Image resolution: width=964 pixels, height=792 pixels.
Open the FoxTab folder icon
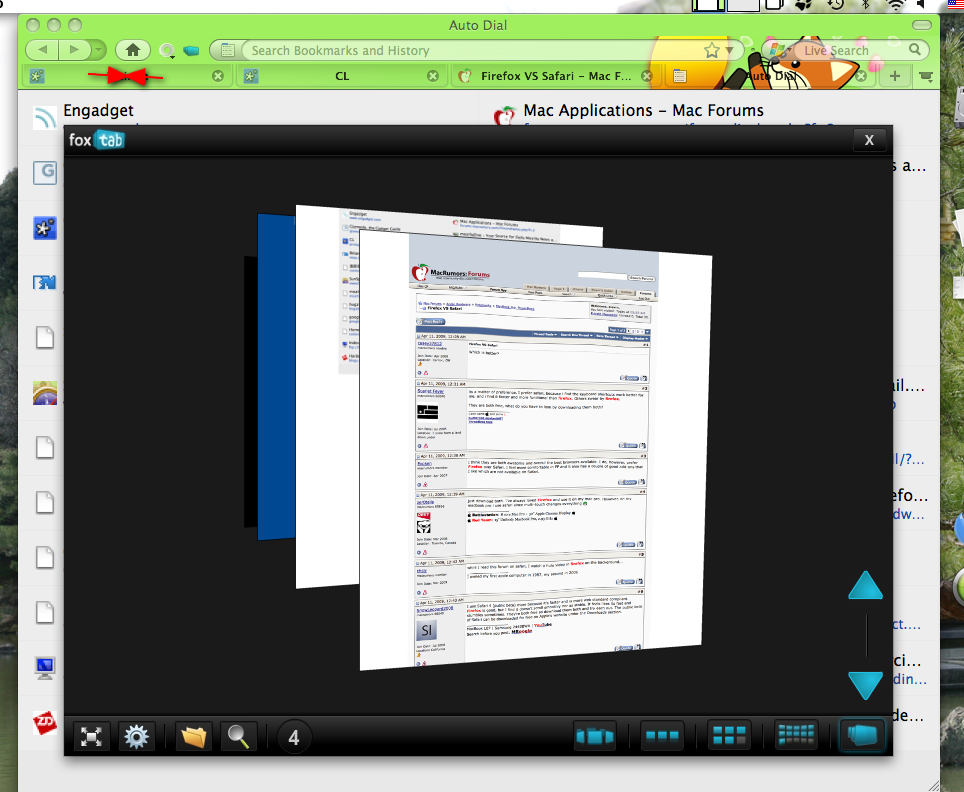(x=193, y=736)
